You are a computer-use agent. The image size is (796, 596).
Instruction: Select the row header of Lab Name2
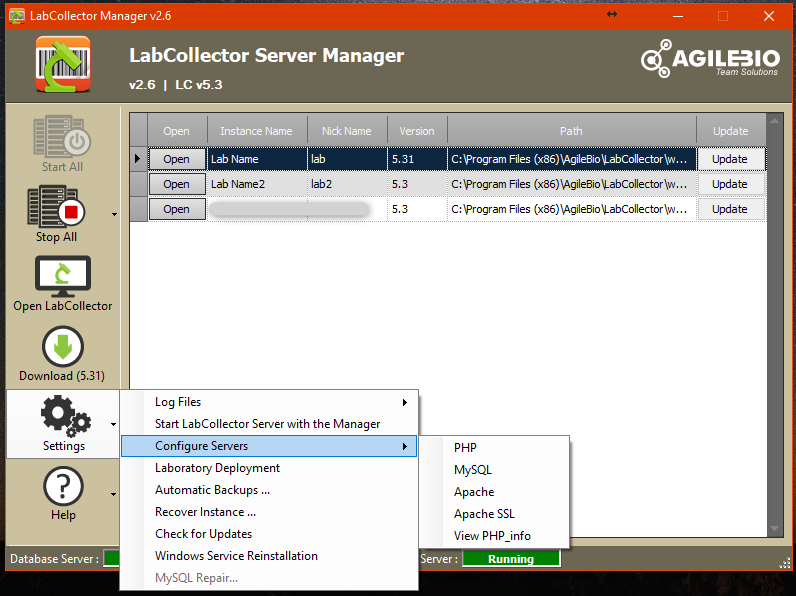pyautogui.click(x=139, y=184)
